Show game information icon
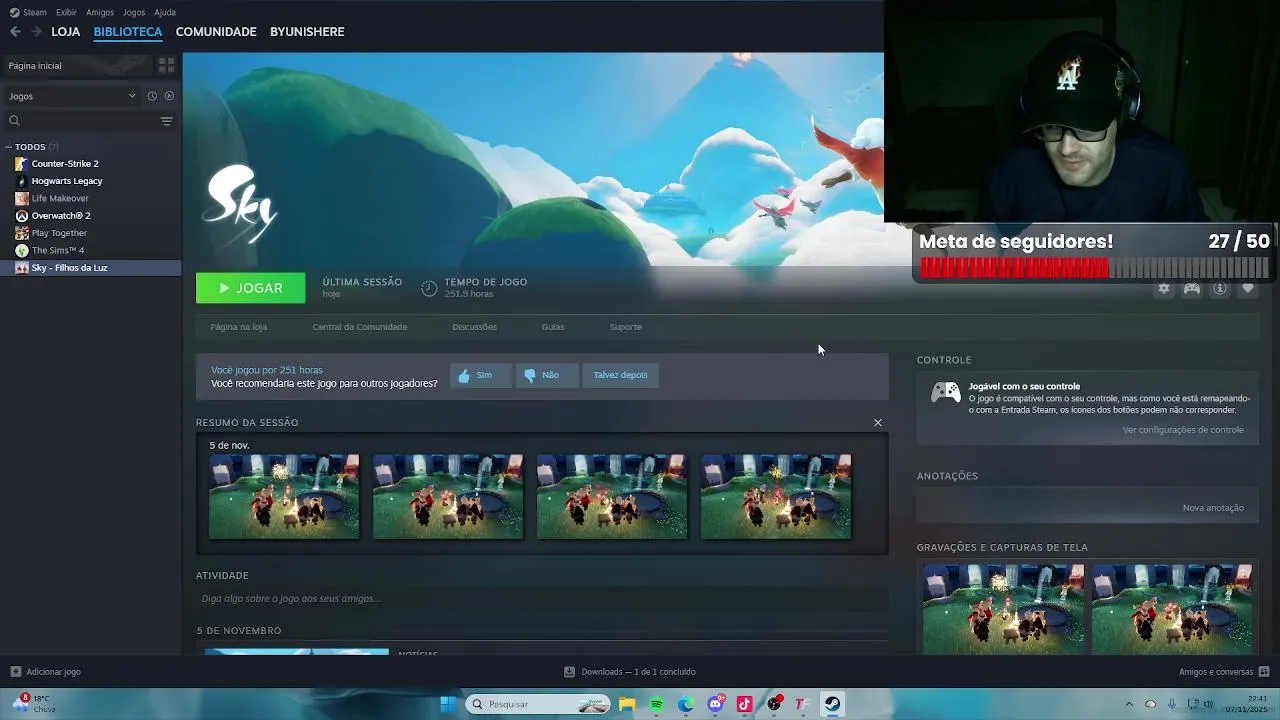The image size is (1280, 720). [x=1220, y=288]
